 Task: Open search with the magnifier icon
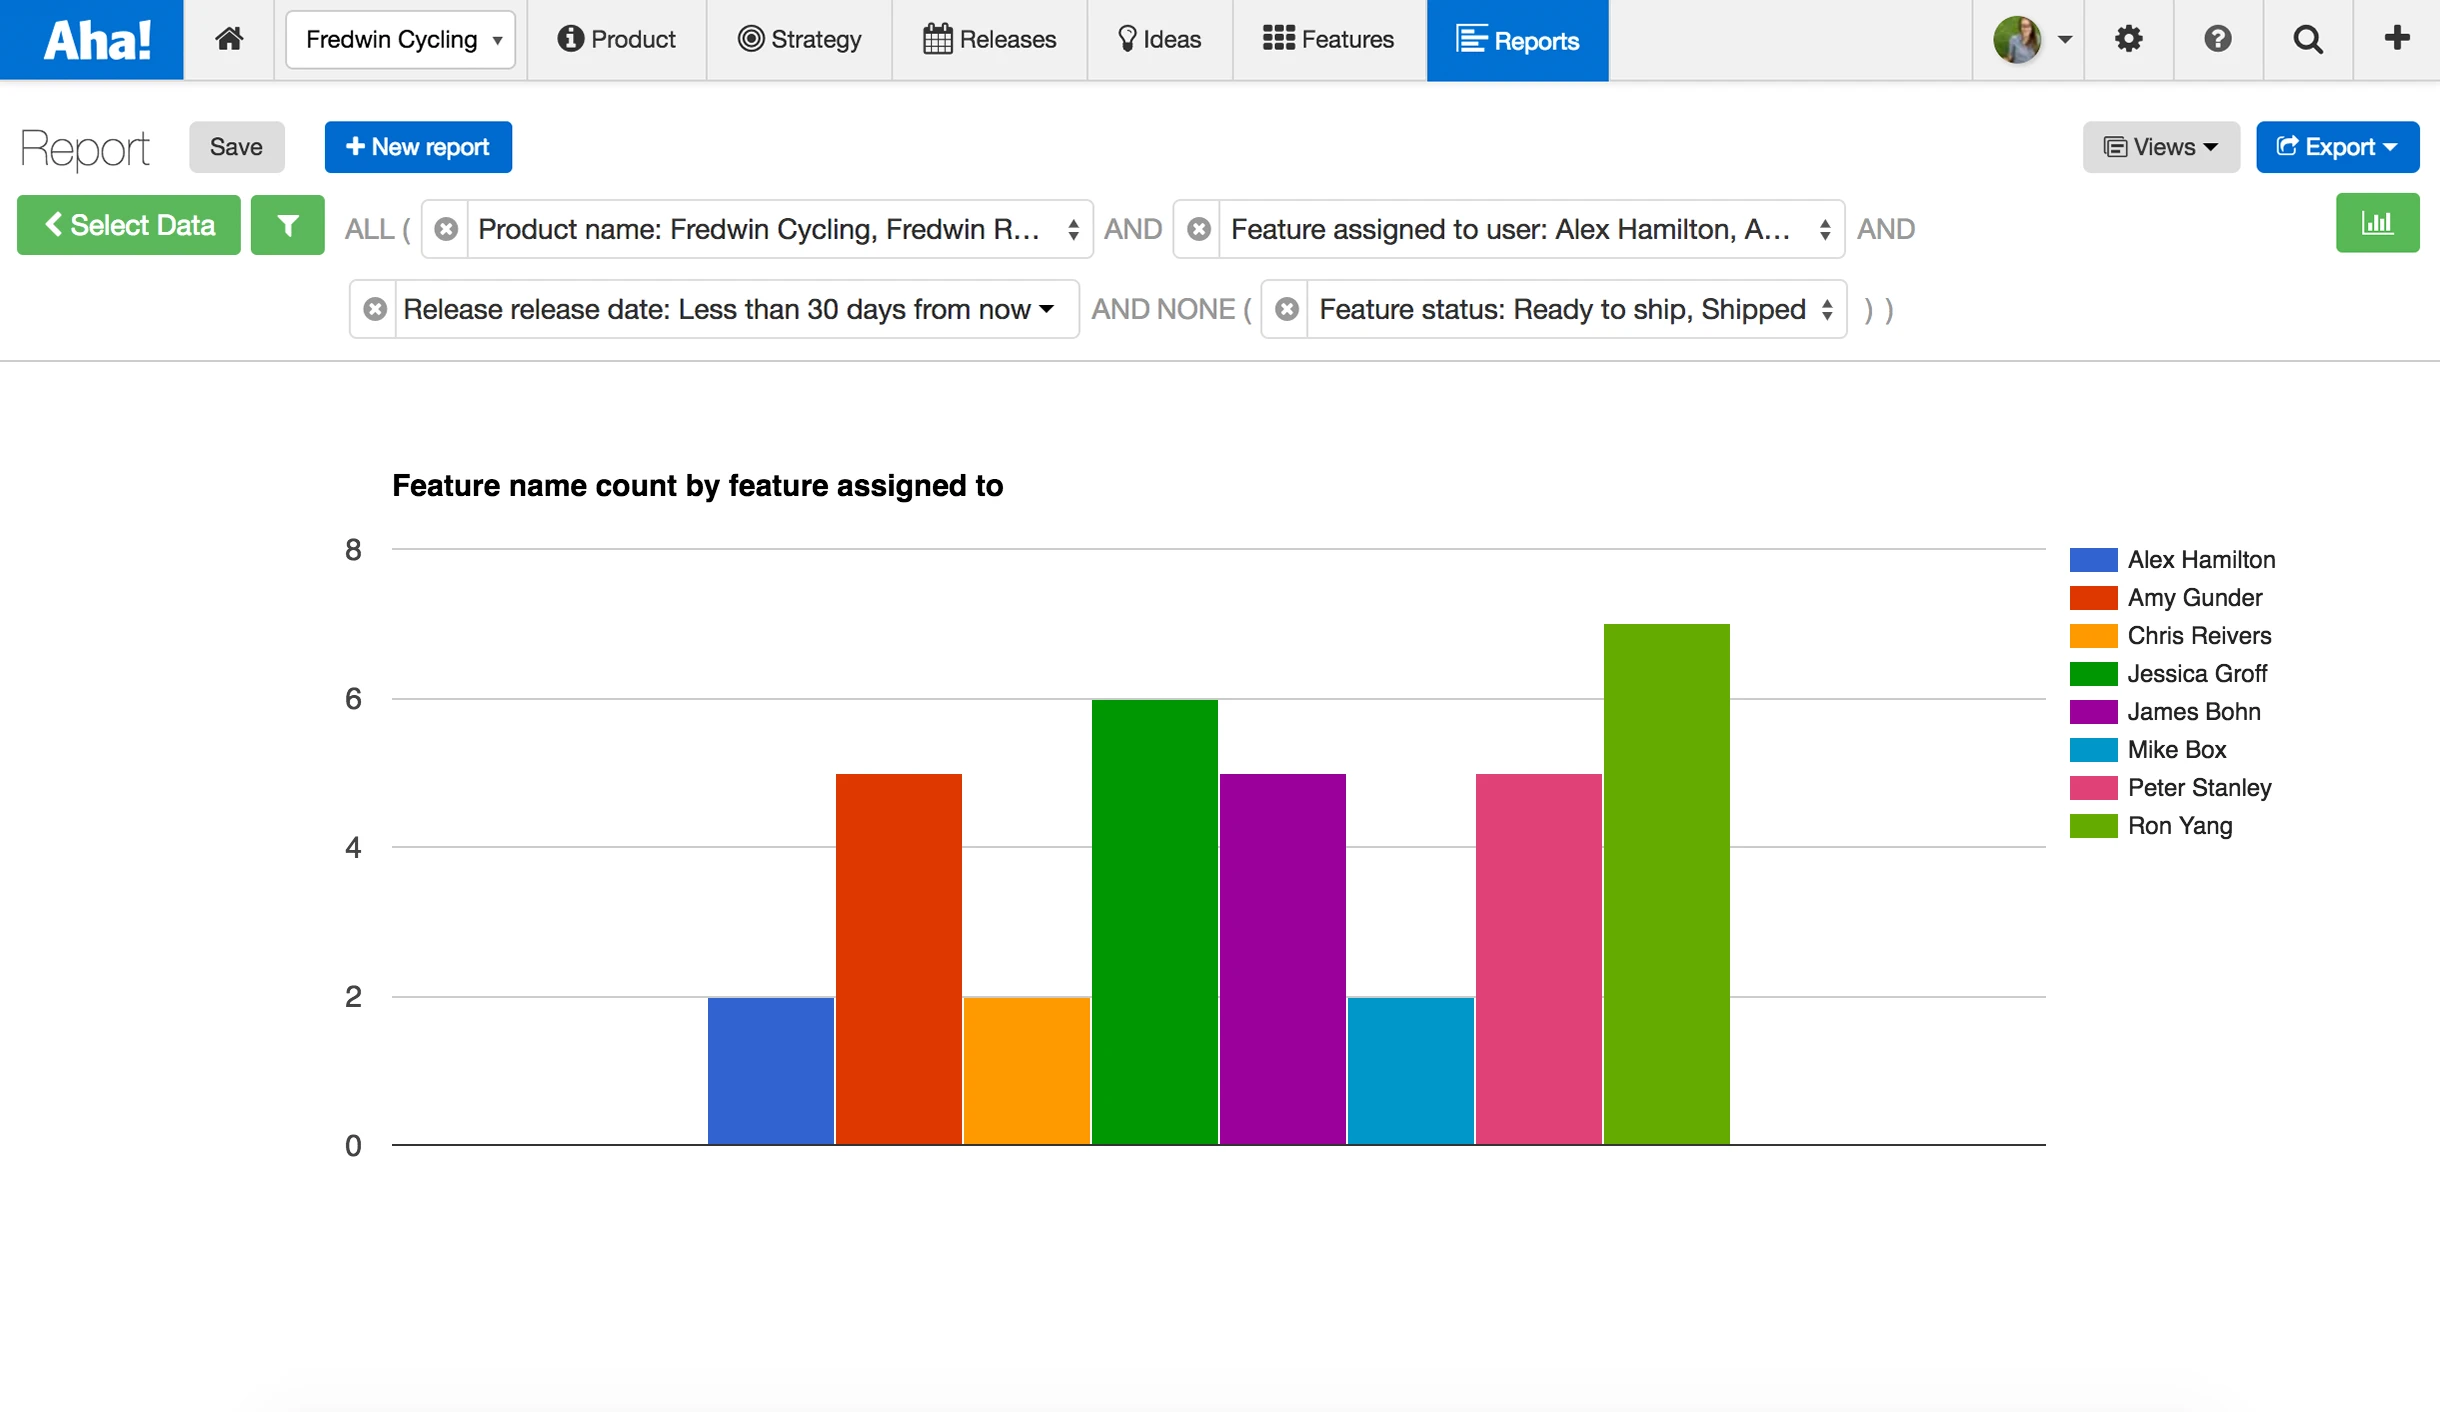[x=2307, y=39]
